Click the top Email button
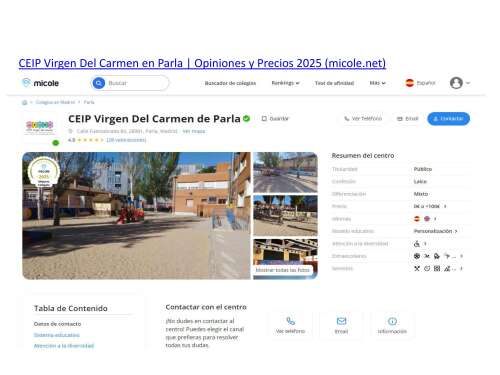 407,119
